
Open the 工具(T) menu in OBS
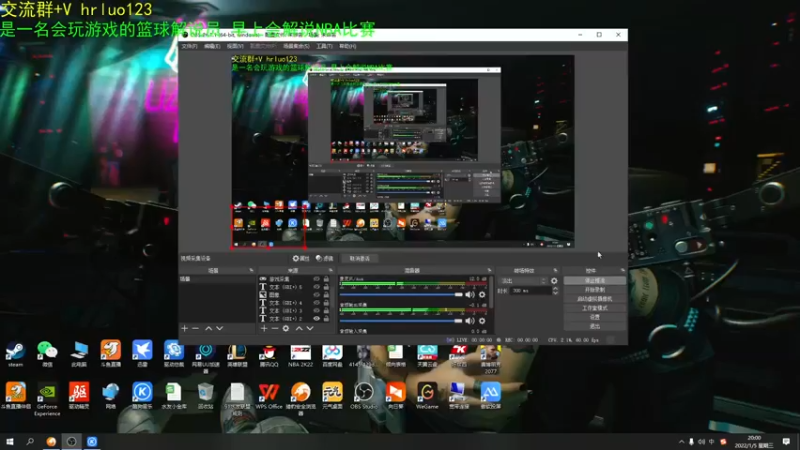point(324,46)
